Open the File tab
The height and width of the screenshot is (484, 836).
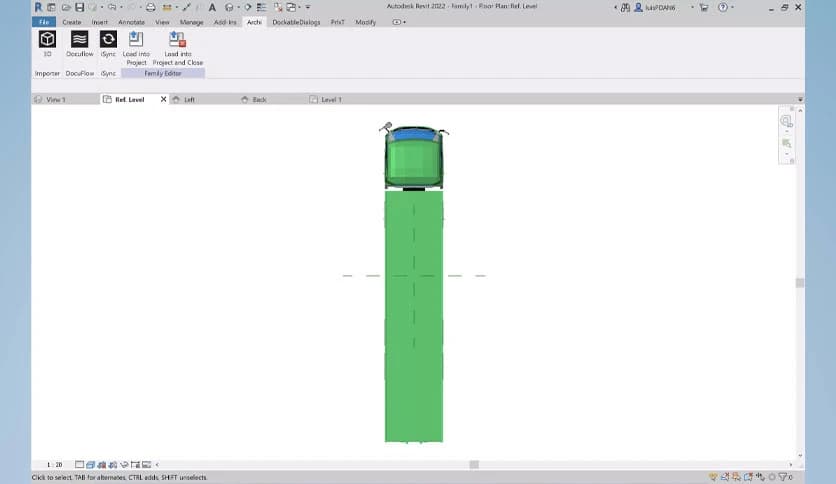coord(44,22)
